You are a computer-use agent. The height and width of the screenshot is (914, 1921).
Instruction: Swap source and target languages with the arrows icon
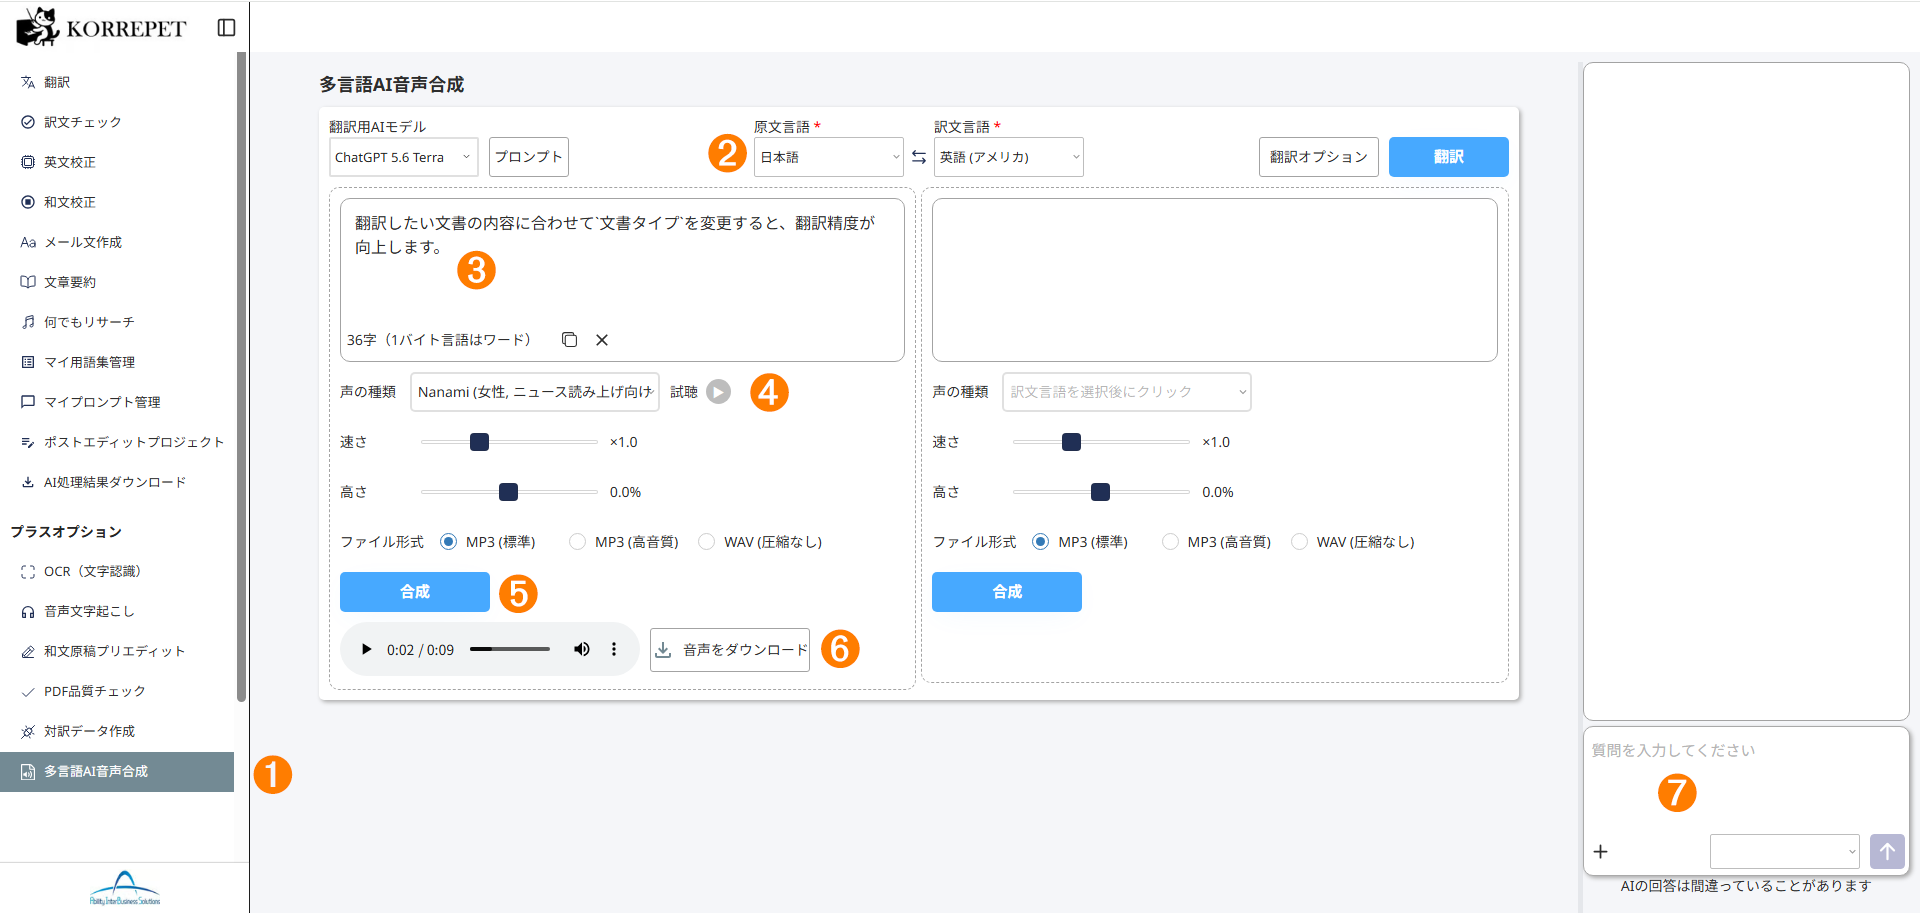(x=919, y=157)
